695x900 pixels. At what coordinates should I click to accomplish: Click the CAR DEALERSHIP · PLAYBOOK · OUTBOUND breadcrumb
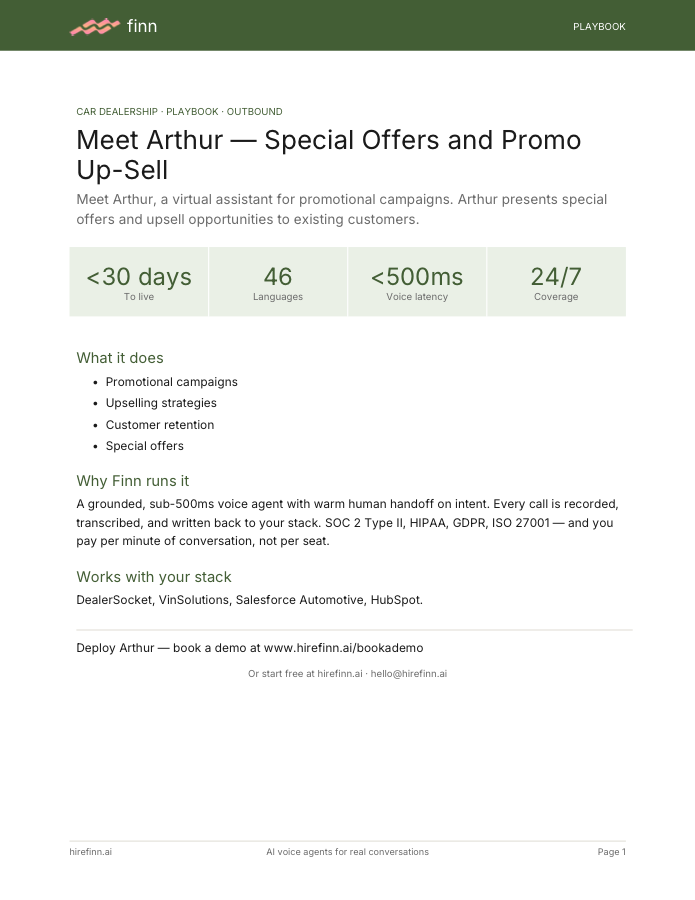tap(179, 111)
